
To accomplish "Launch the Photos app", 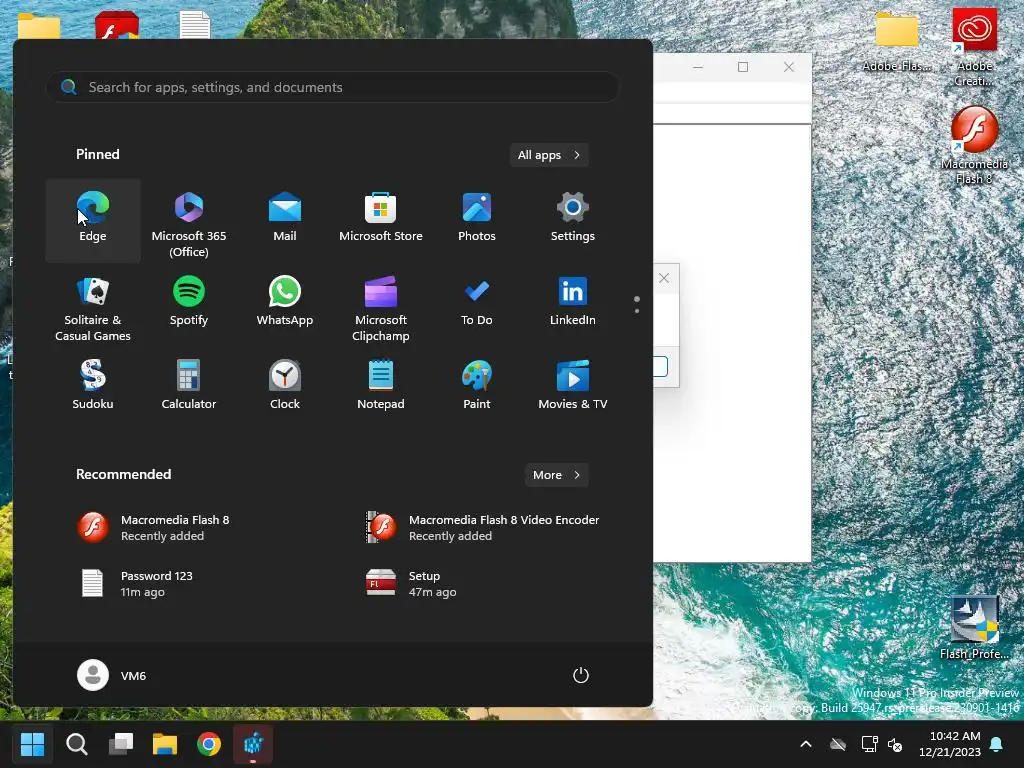I will tap(477, 220).
